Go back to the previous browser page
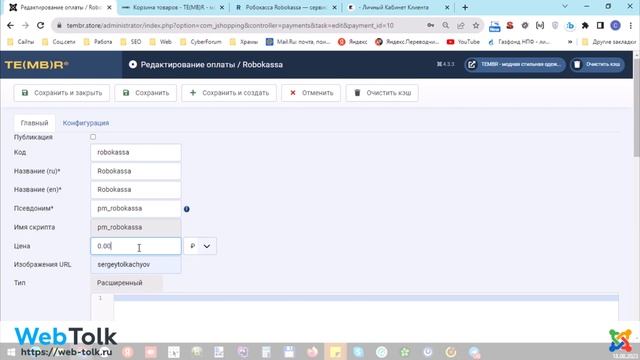 point(11,25)
